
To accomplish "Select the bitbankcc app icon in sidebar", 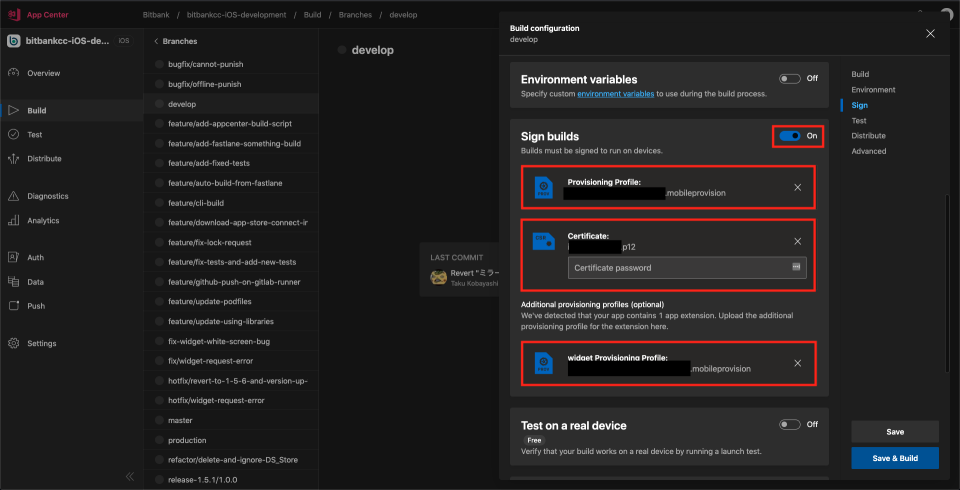I will pyautogui.click(x=13, y=41).
